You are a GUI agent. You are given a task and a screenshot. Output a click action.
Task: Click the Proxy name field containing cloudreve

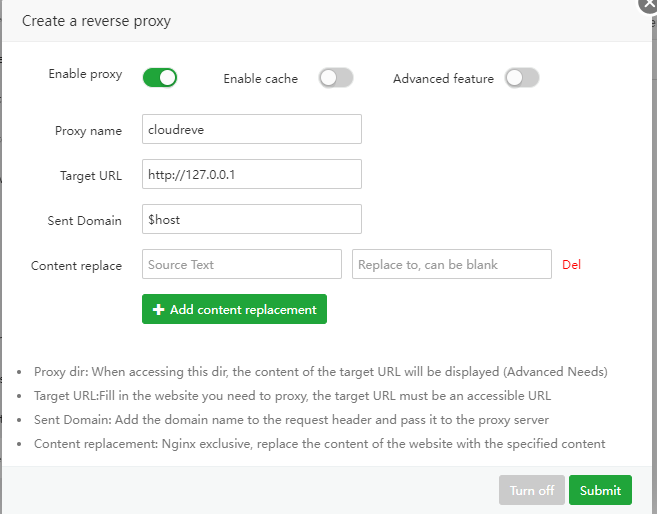(x=252, y=129)
